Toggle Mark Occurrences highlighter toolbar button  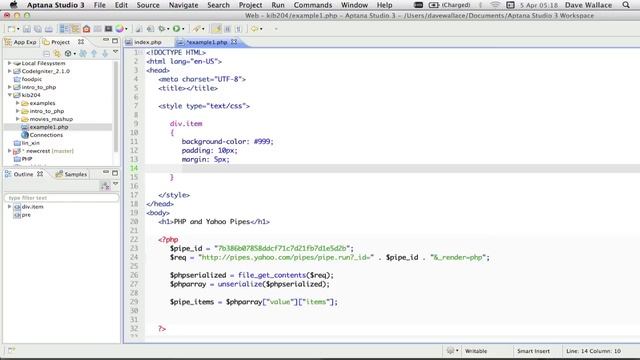coord(217,29)
